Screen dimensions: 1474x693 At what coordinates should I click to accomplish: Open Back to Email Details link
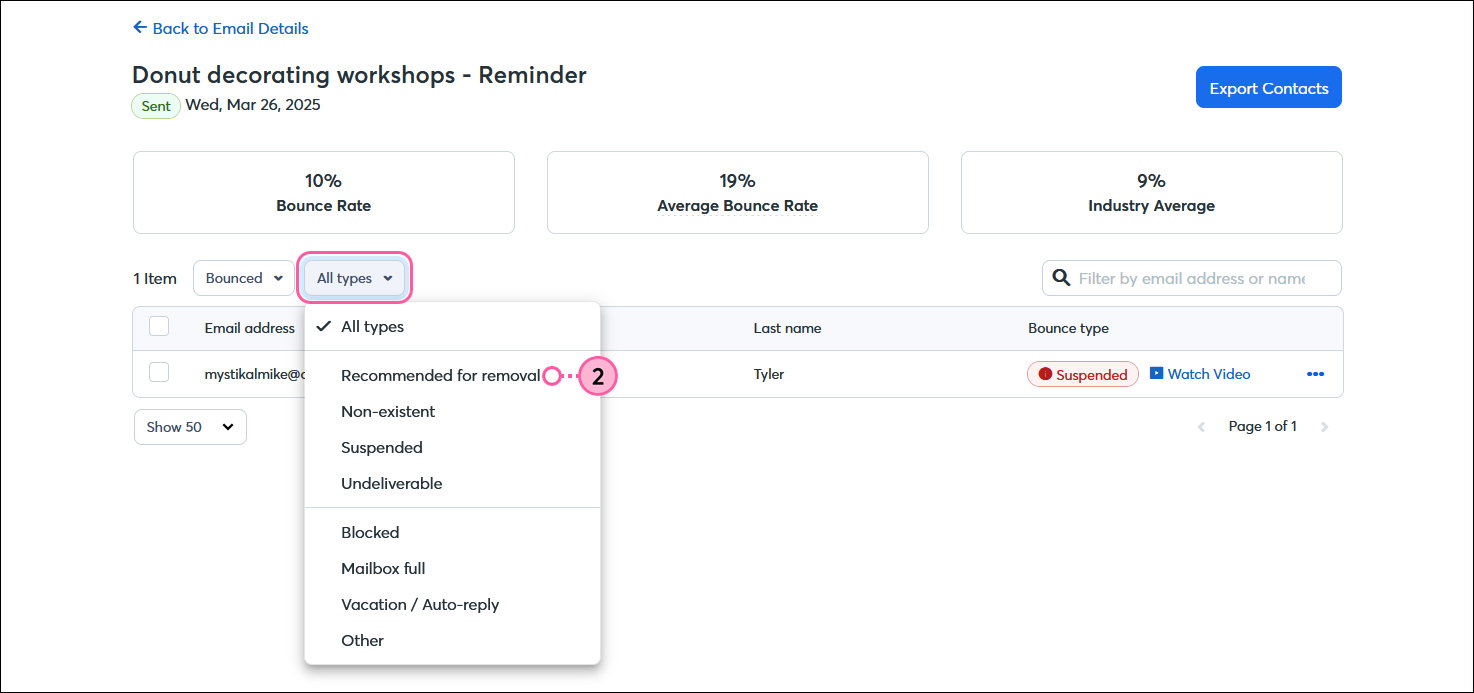click(230, 27)
